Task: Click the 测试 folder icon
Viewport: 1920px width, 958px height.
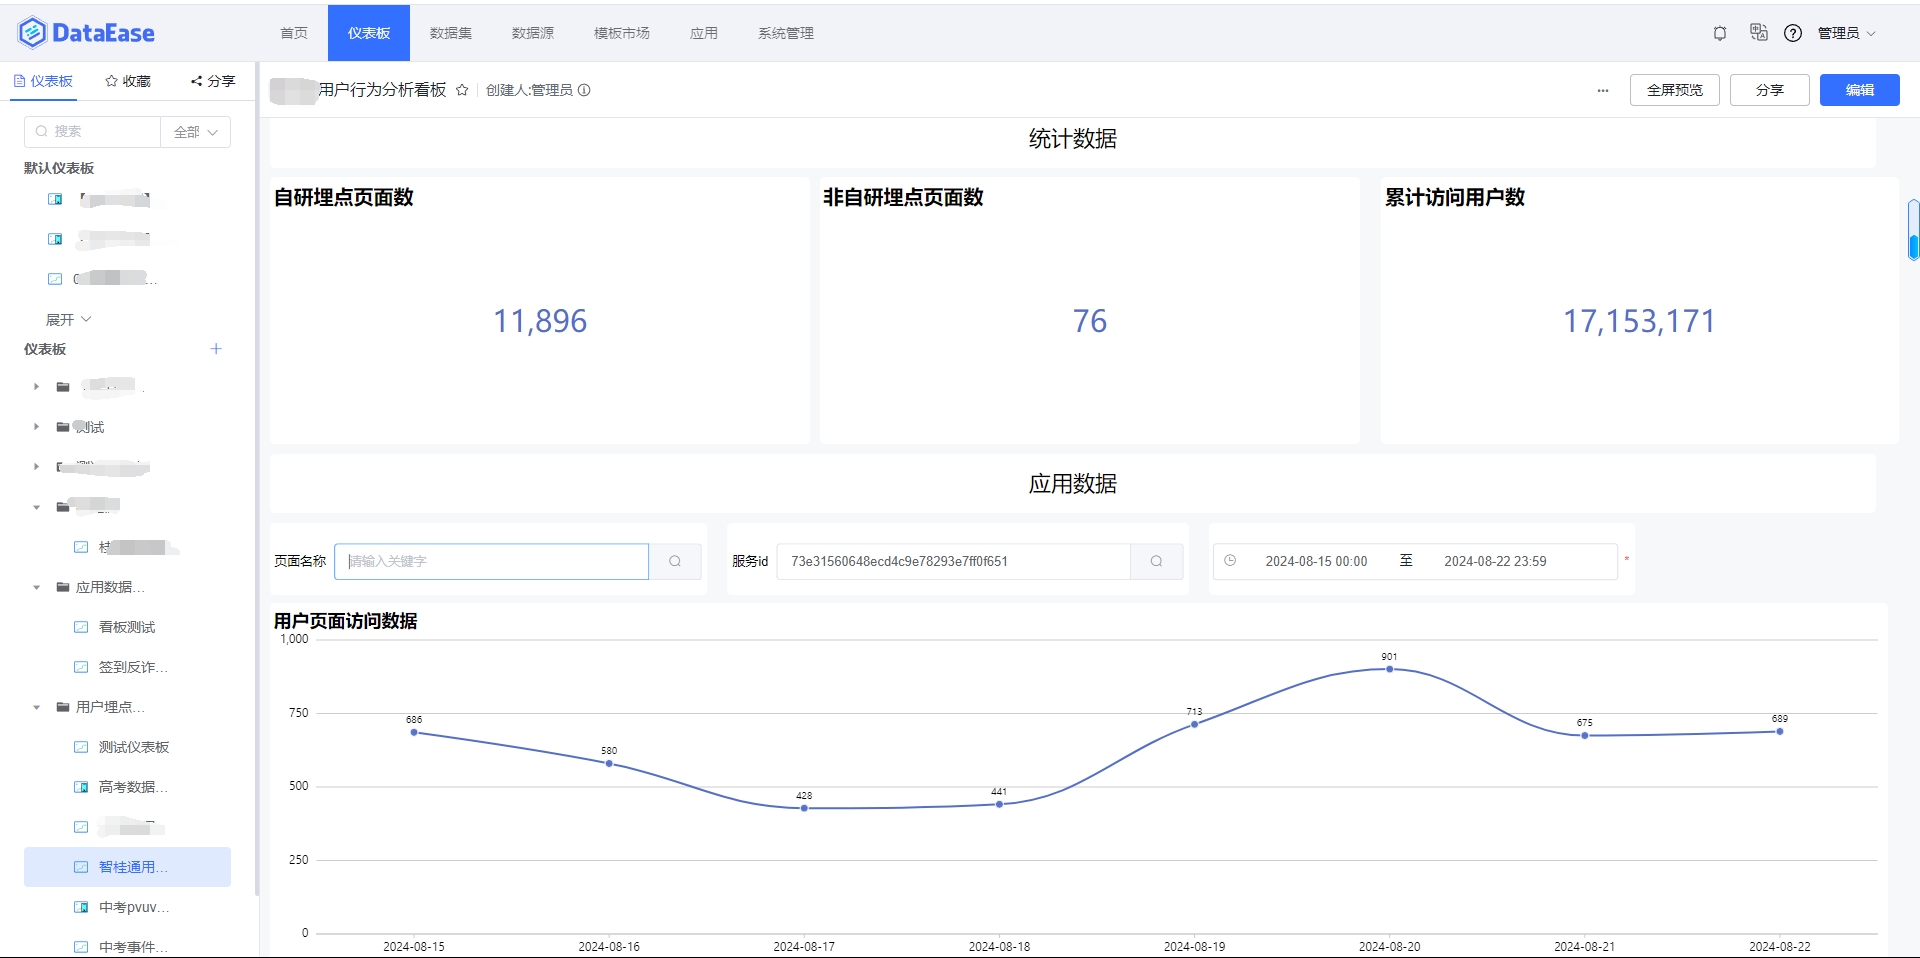Action: [x=63, y=427]
